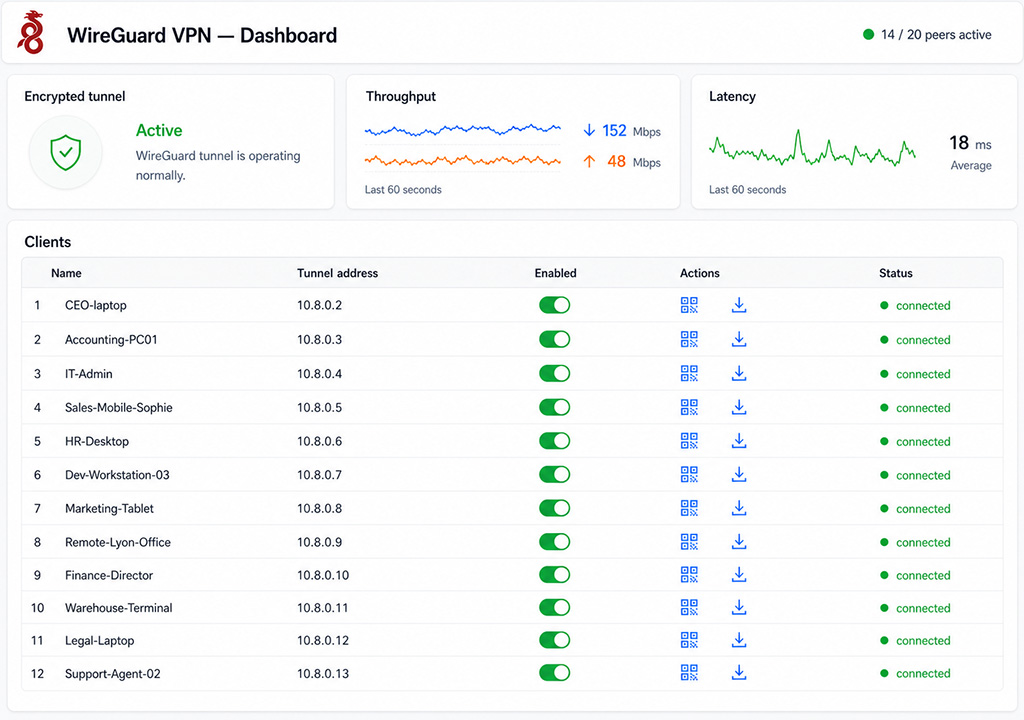1024x720 pixels.
Task: Click the WireGuard dragon logo
Action: point(31,33)
